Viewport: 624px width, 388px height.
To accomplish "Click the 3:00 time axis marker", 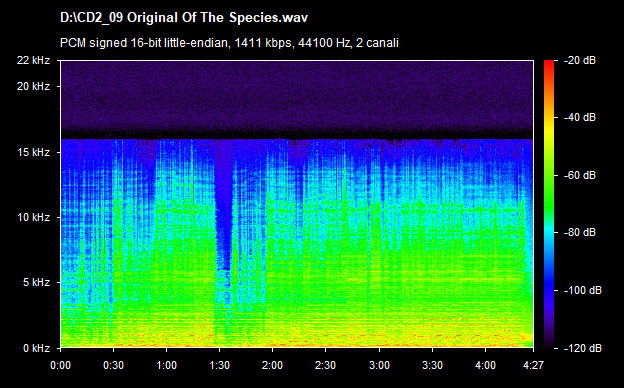I will coord(379,365).
